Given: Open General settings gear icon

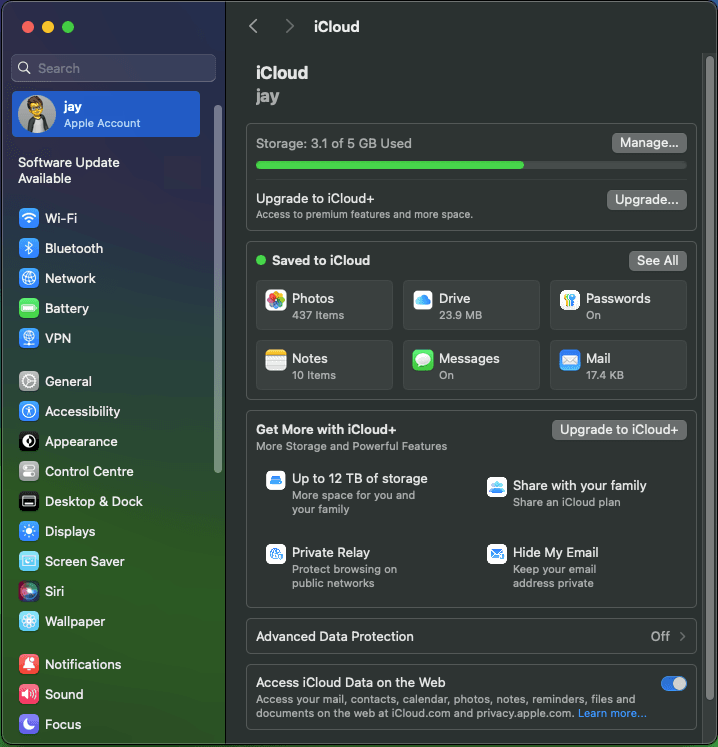Looking at the screenshot, I should (29, 381).
